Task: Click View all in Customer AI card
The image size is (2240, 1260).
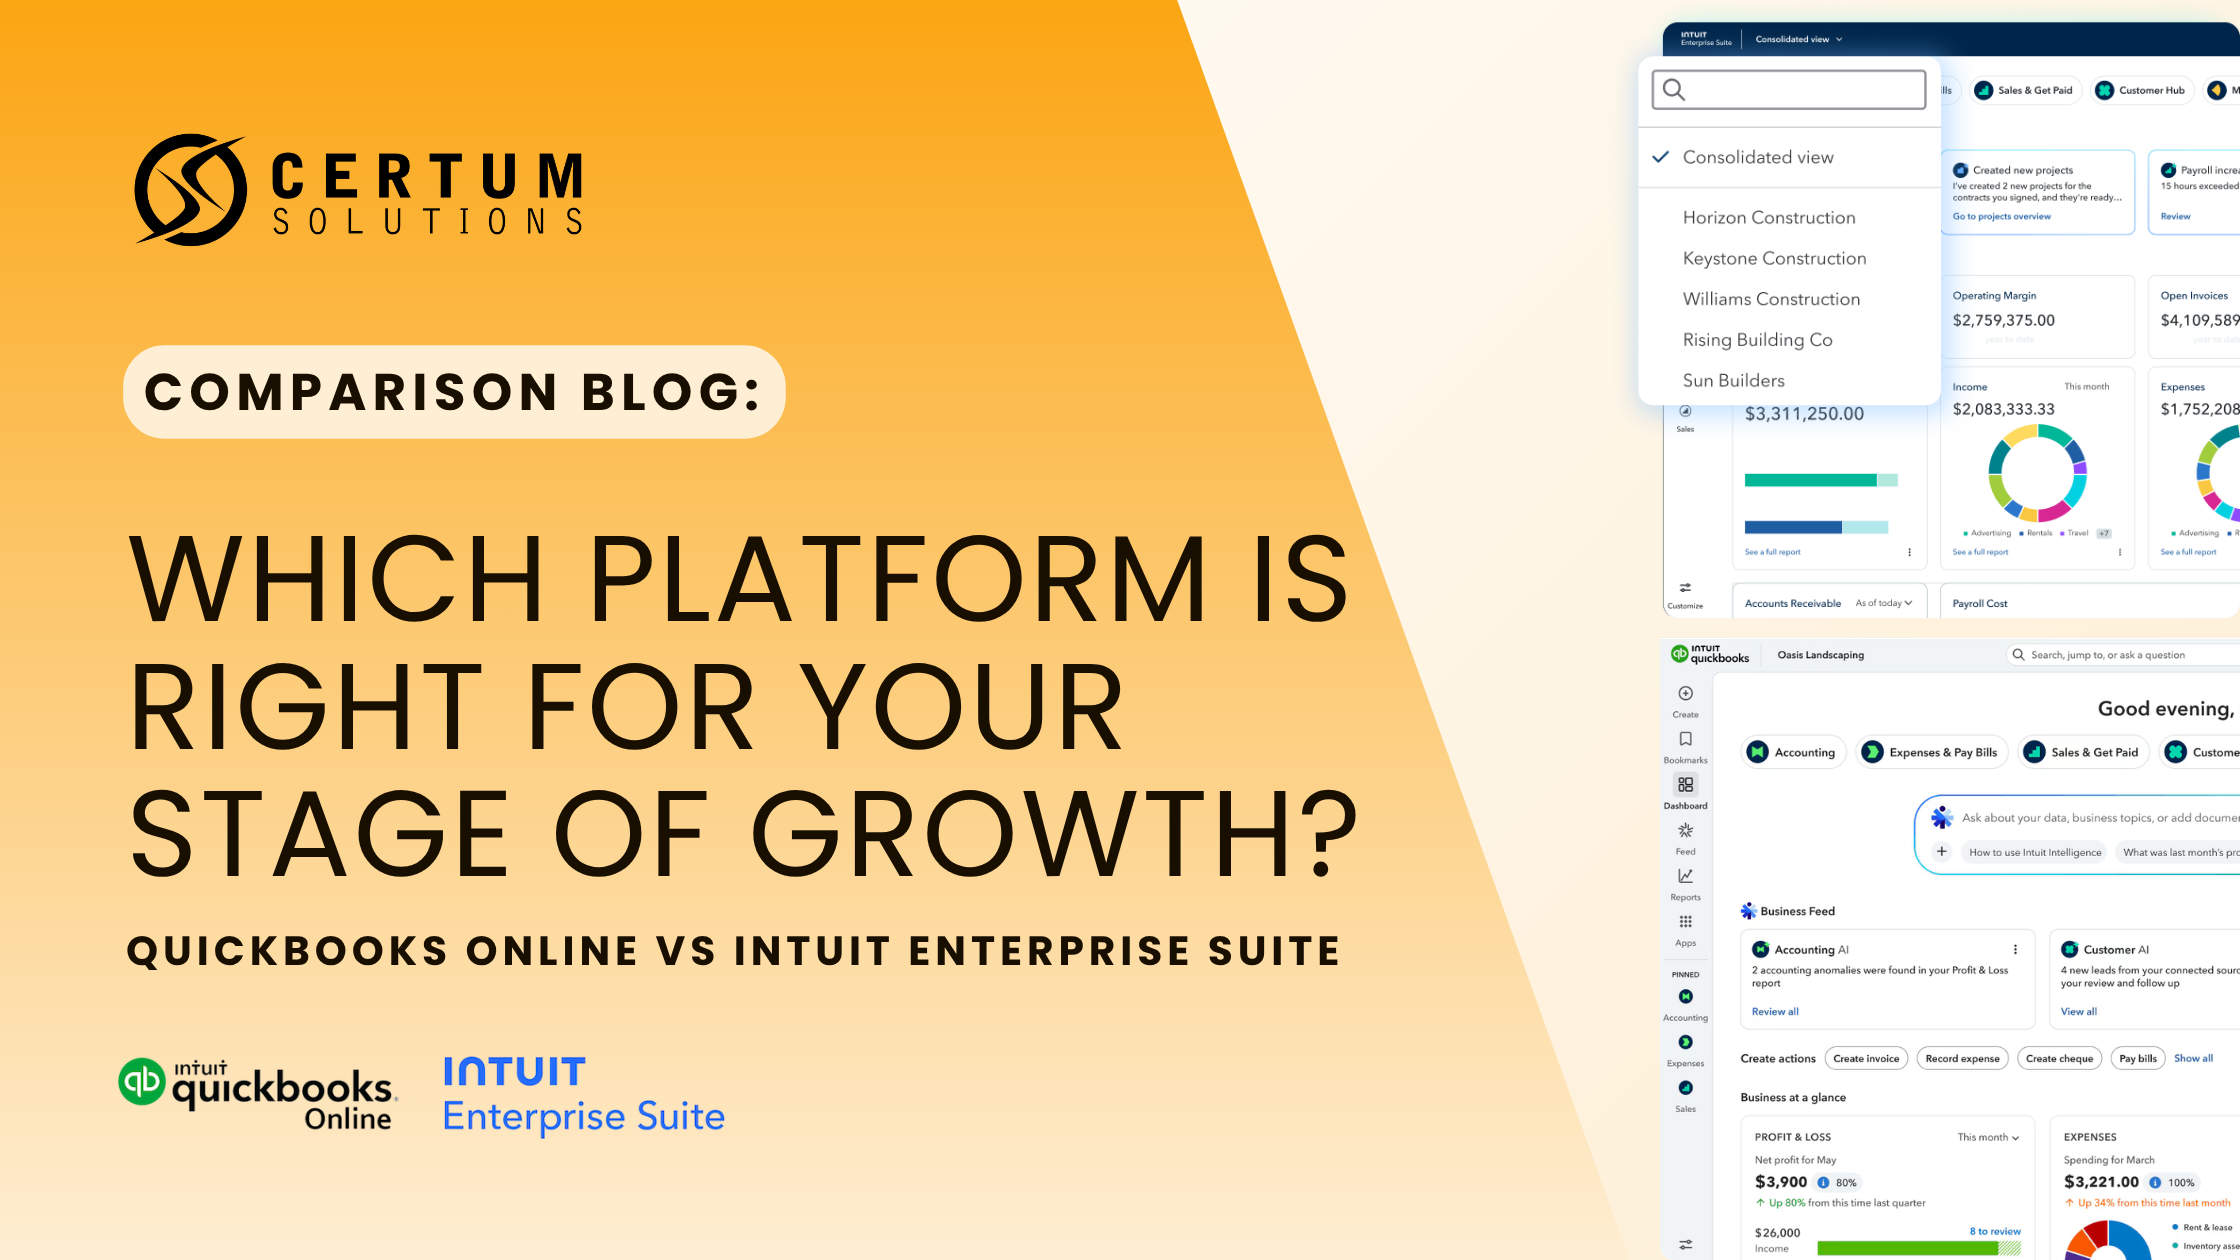Action: click(2079, 1012)
